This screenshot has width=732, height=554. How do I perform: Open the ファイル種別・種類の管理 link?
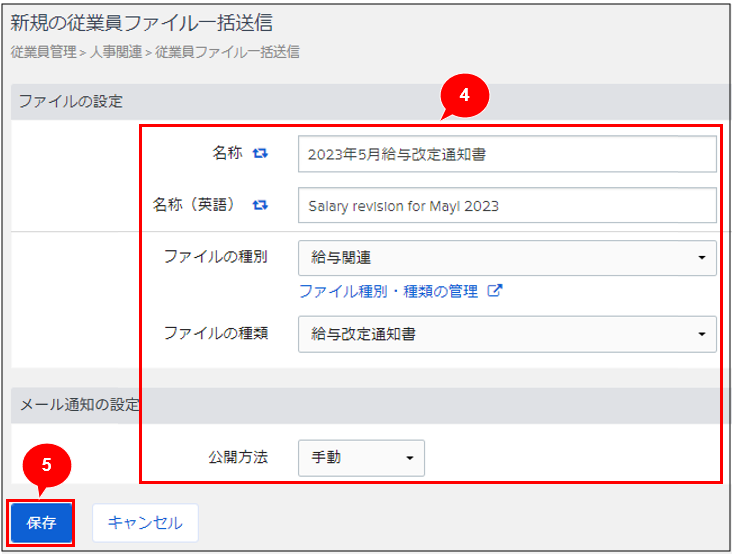[x=391, y=292]
